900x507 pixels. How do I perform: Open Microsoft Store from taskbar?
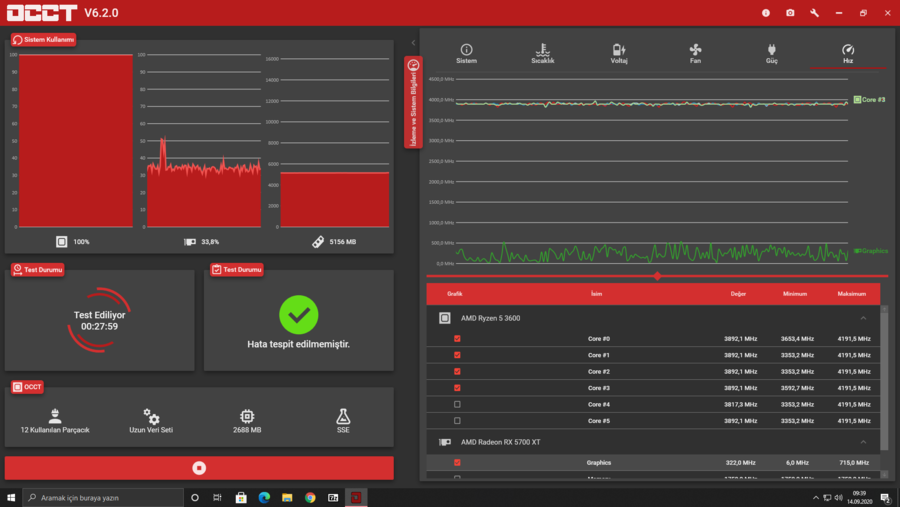click(x=241, y=497)
